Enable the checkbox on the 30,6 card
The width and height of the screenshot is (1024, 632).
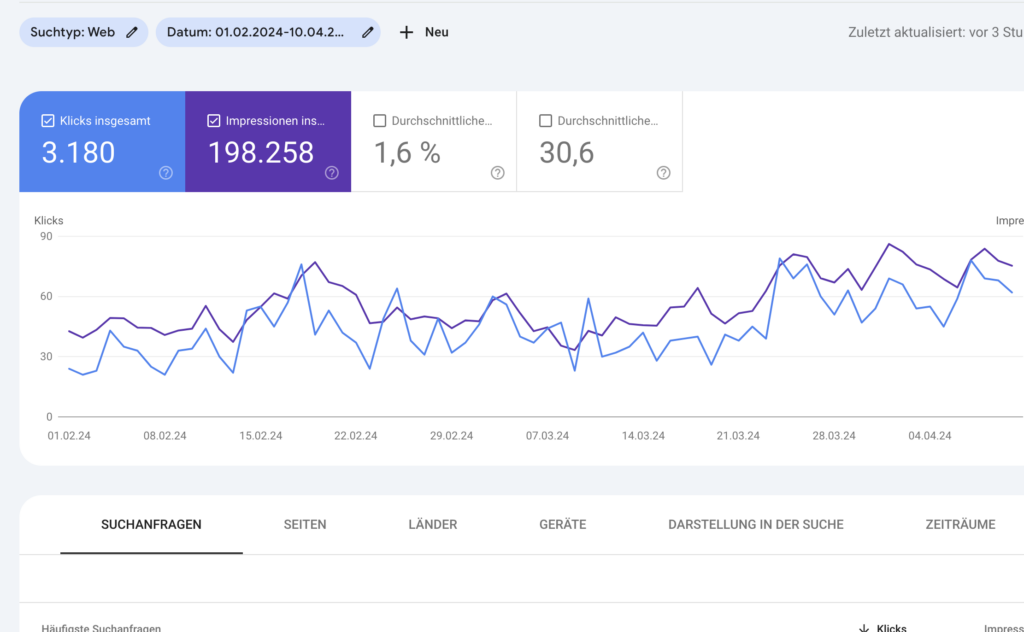coord(545,121)
